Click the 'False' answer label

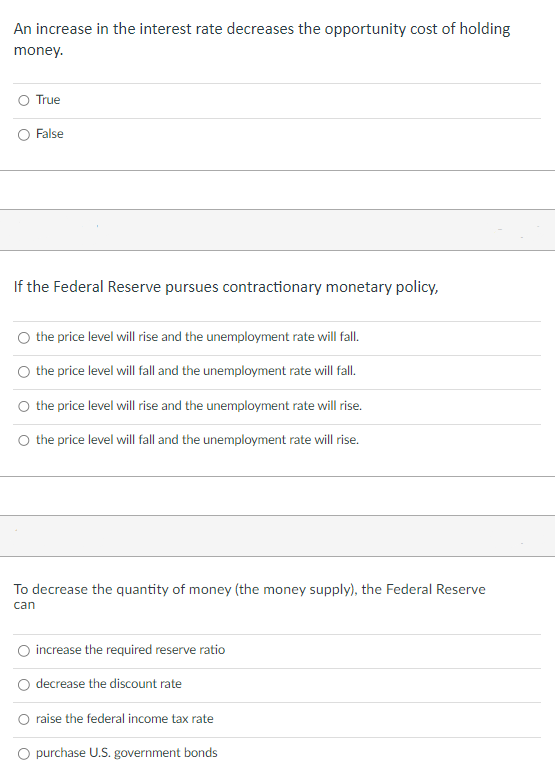tap(50, 134)
